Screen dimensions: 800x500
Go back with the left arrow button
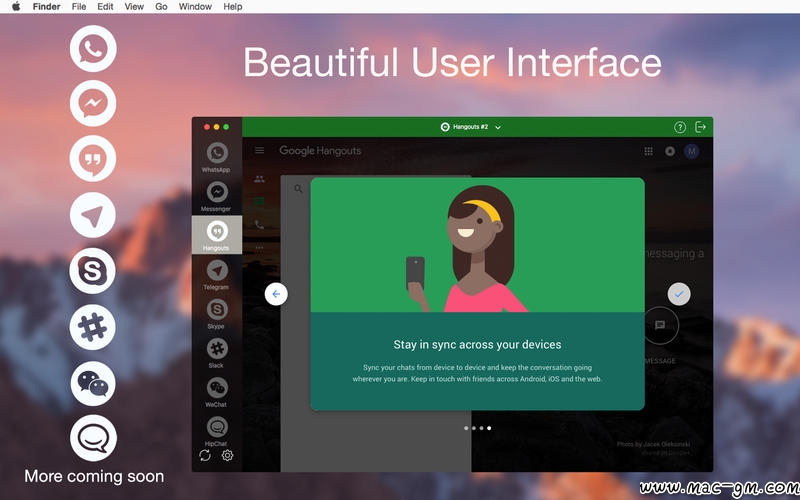[x=277, y=294]
